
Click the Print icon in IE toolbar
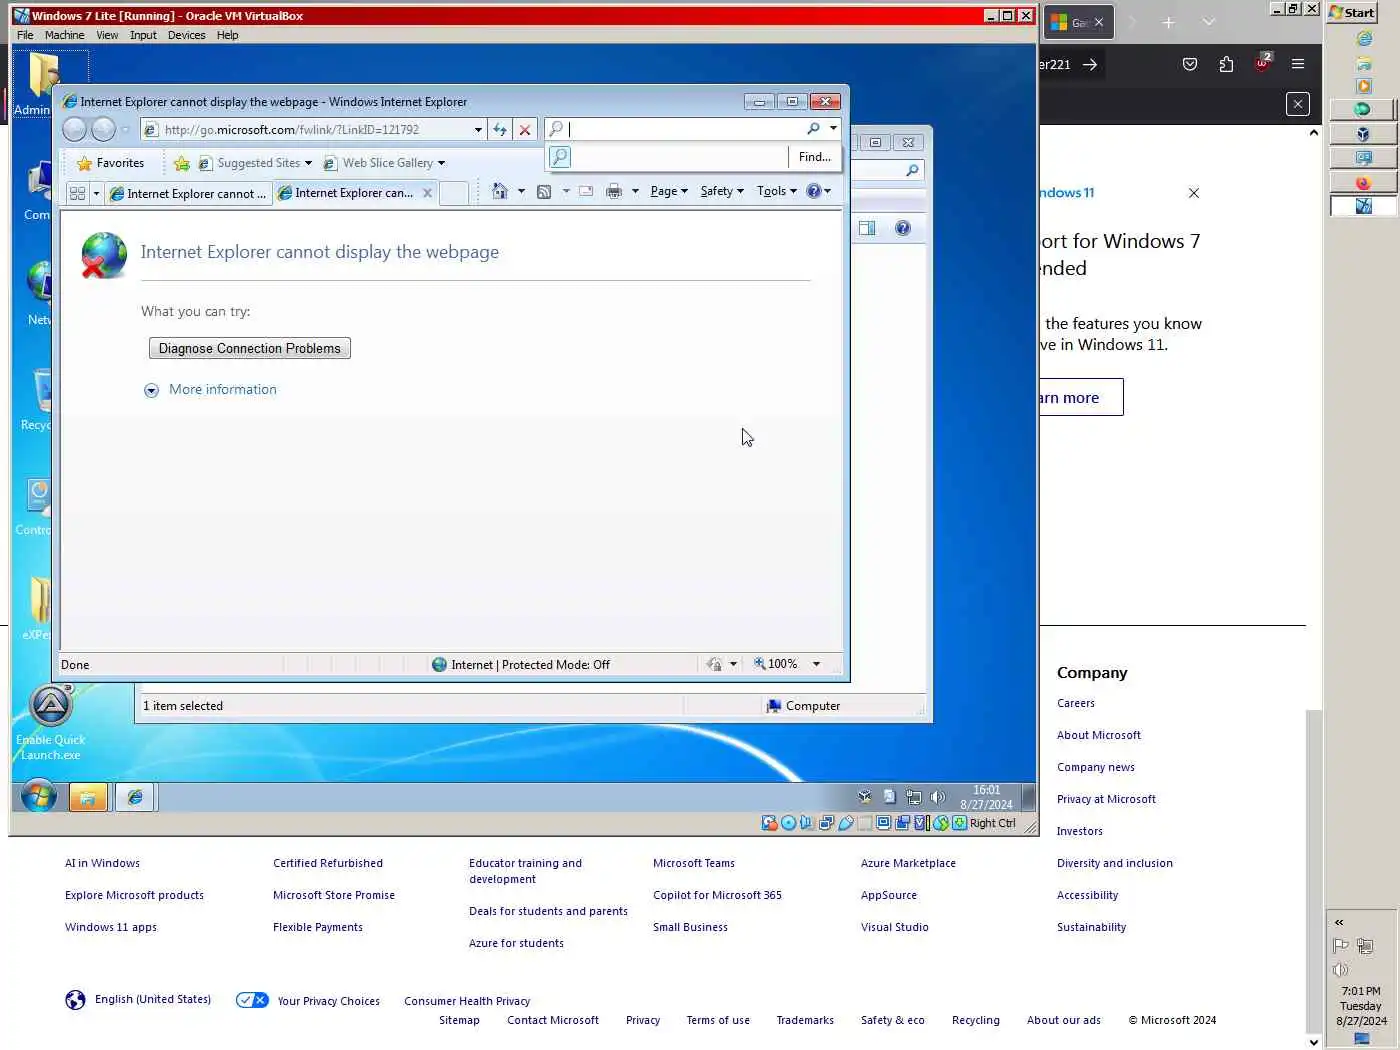click(614, 191)
